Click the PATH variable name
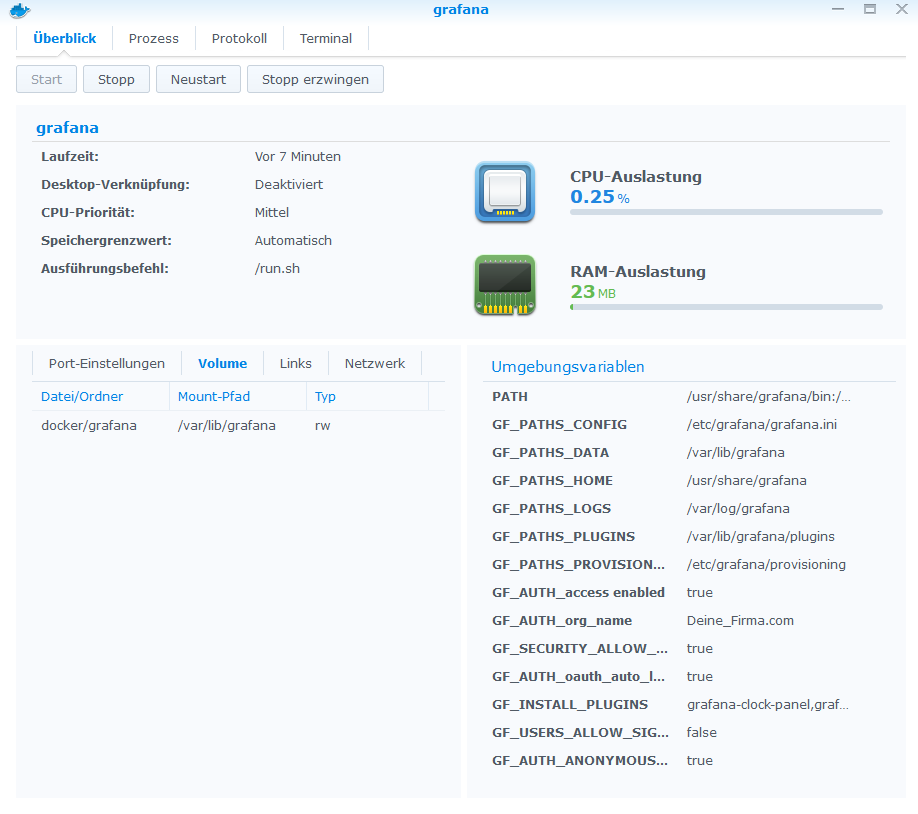This screenshot has width=918, height=814. [x=510, y=396]
